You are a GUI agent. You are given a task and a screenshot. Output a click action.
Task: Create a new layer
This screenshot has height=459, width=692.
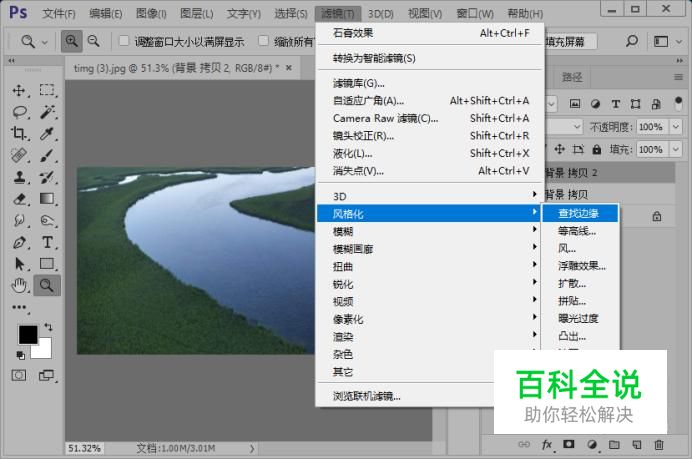636,444
